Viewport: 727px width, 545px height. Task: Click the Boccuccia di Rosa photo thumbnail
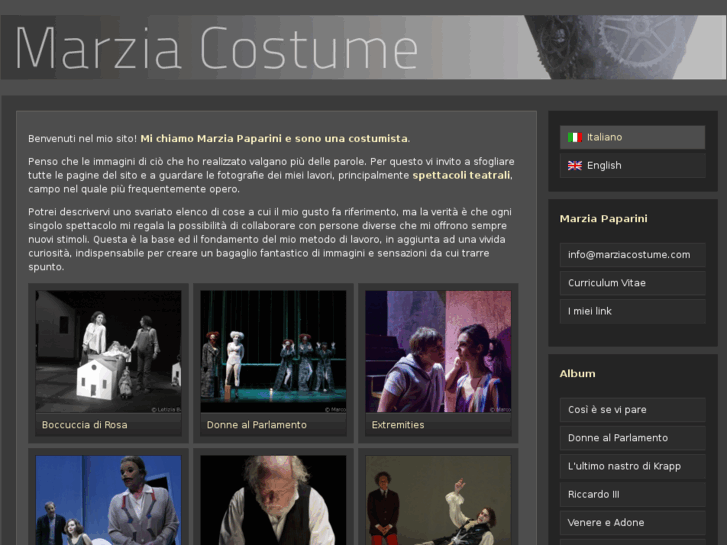point(108,352)
